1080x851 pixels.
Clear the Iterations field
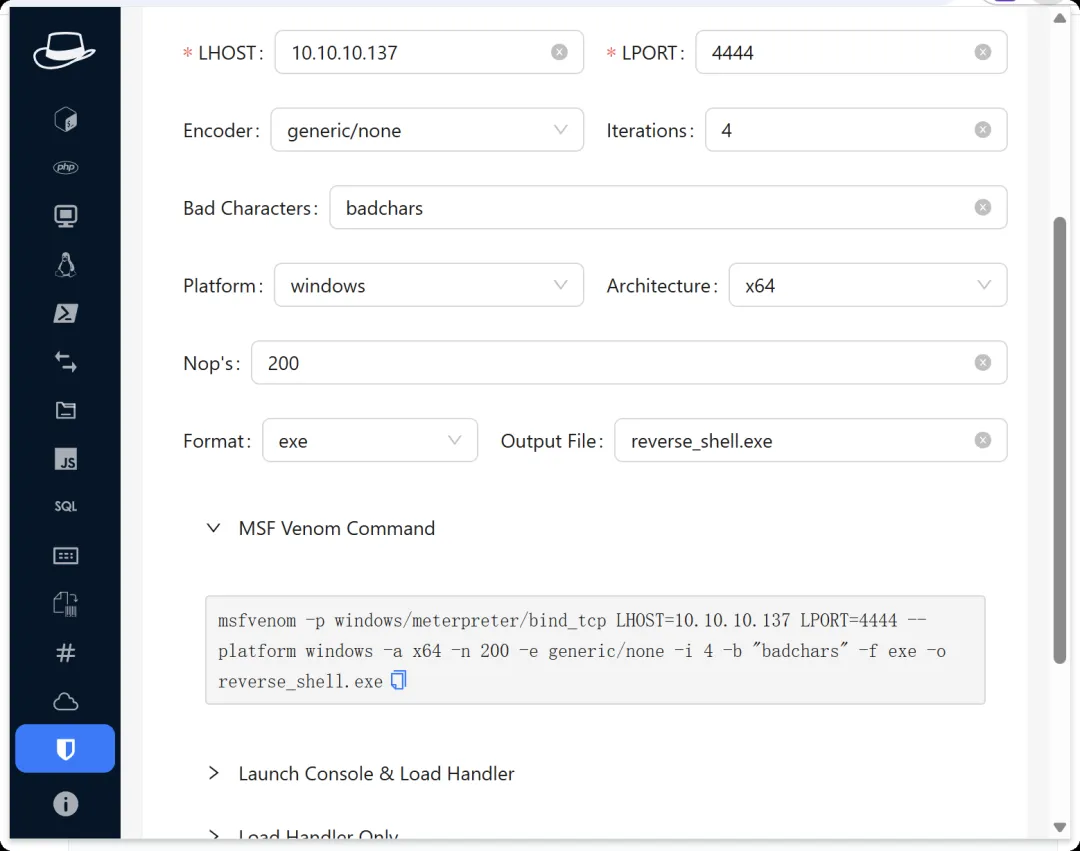983,130
